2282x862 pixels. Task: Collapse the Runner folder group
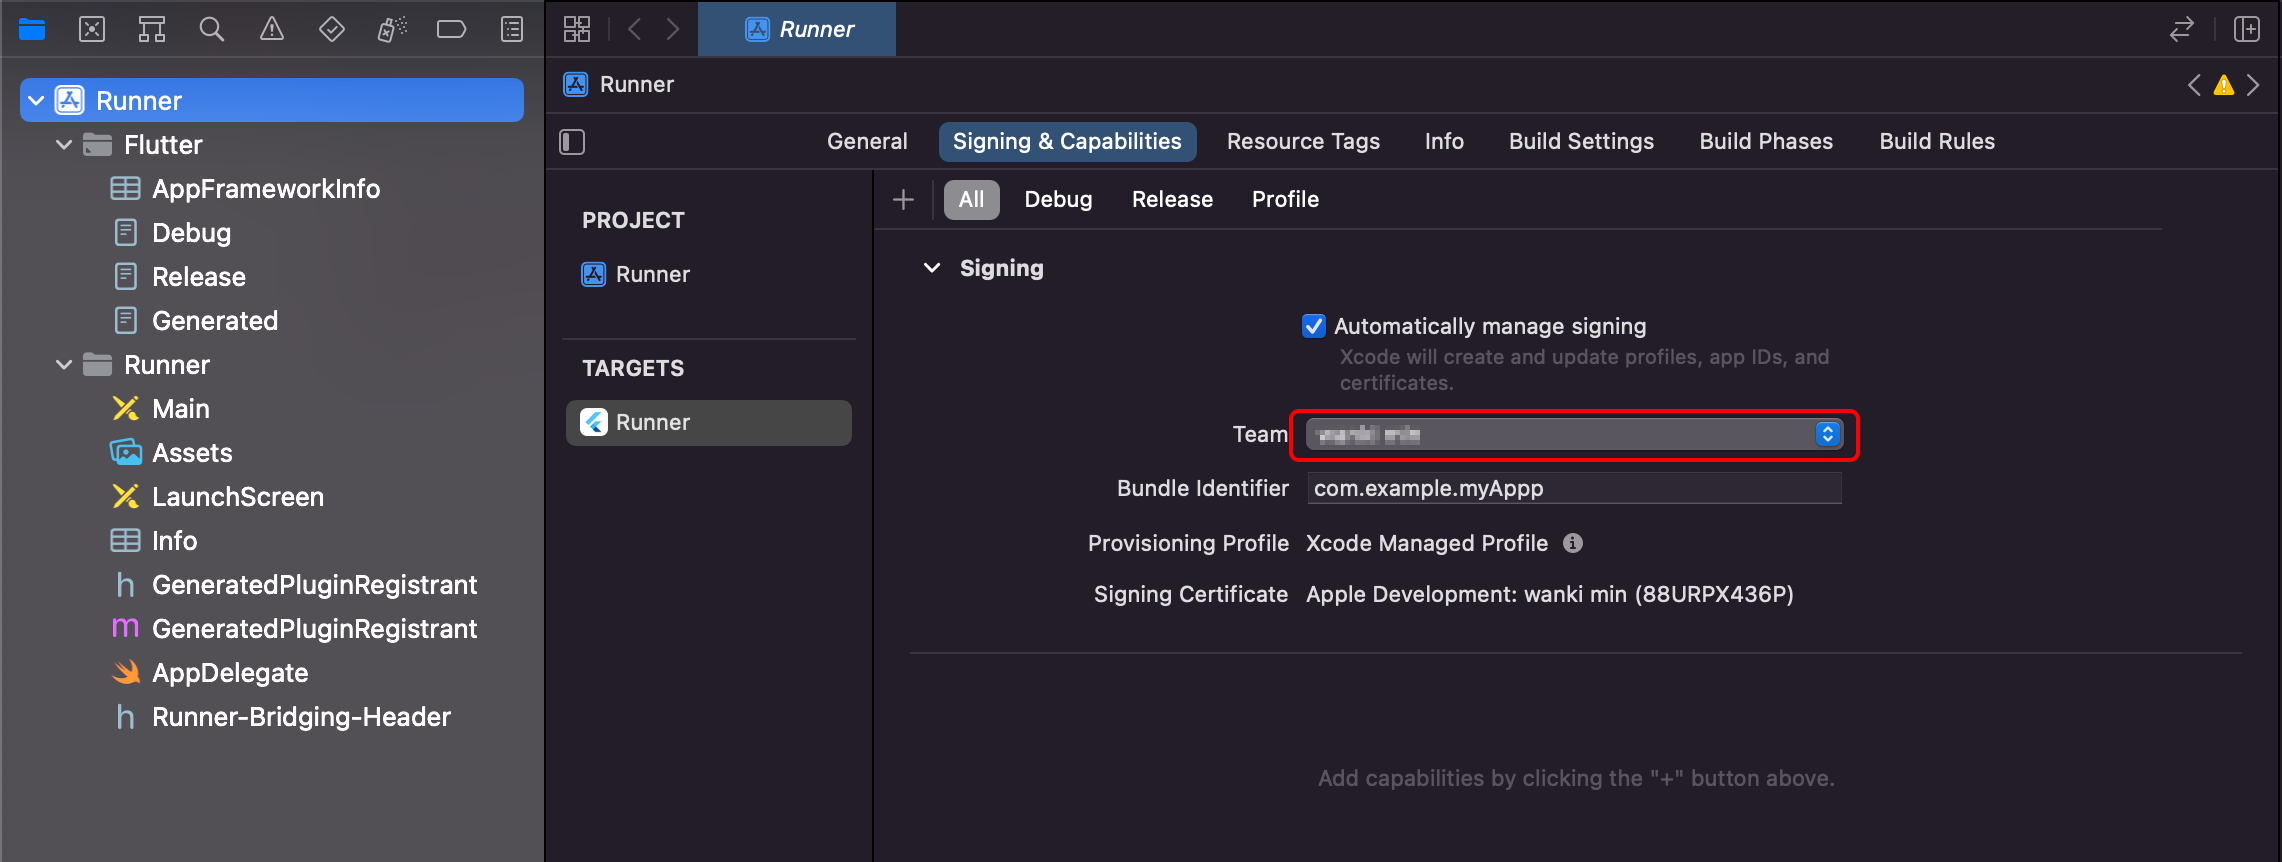click(x=64, y=365)
